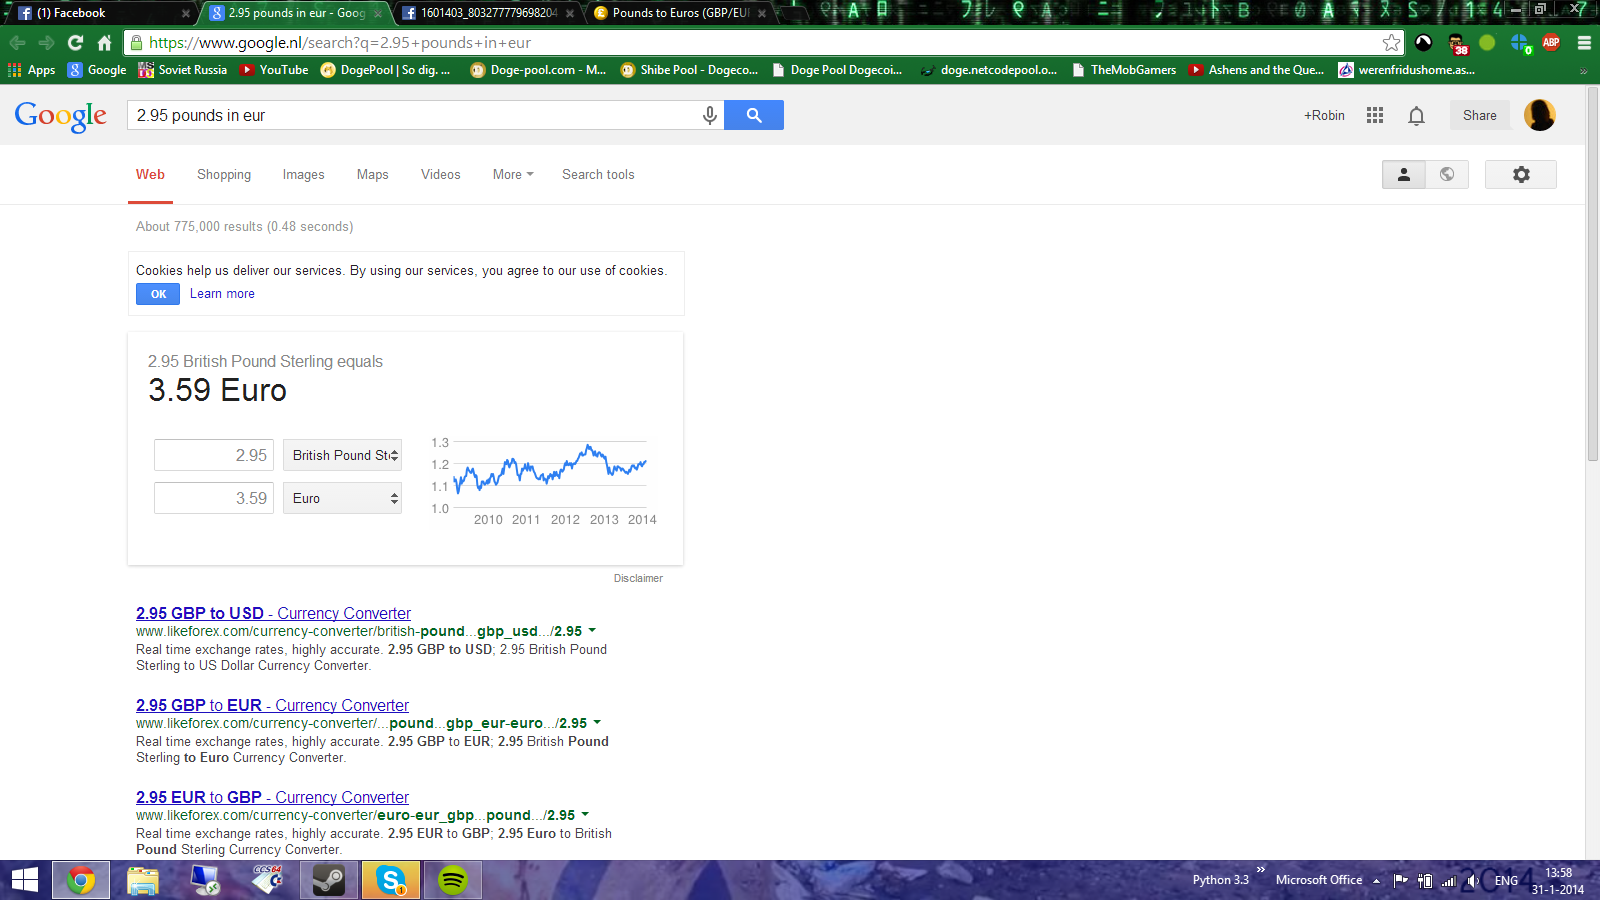This screenshot has height=900, width=1600.
Task: Click the blue magnifier search button
Action: [x=754, y=115]
